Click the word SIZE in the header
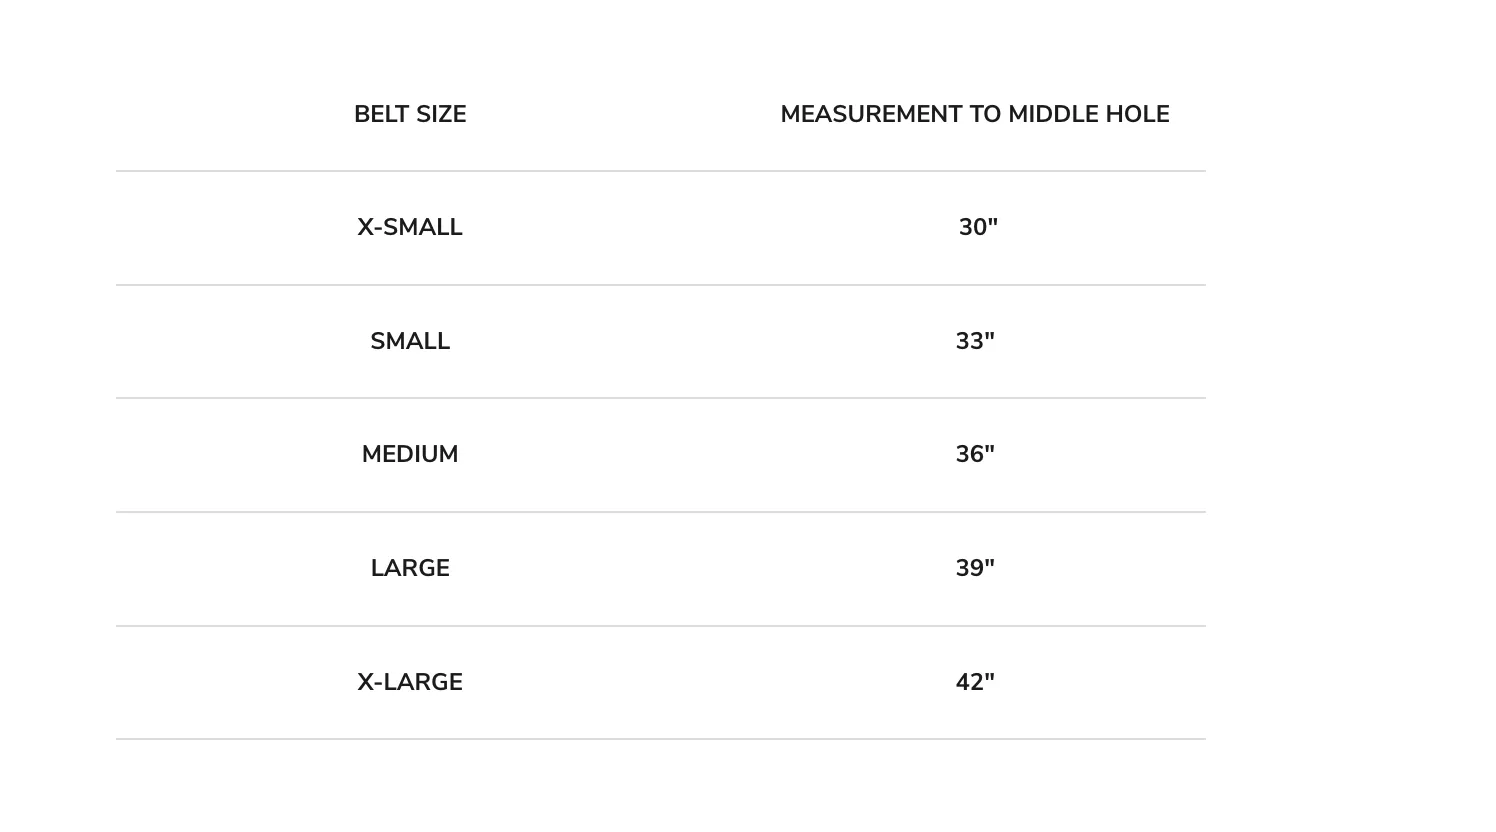 (x=441, y=114)
